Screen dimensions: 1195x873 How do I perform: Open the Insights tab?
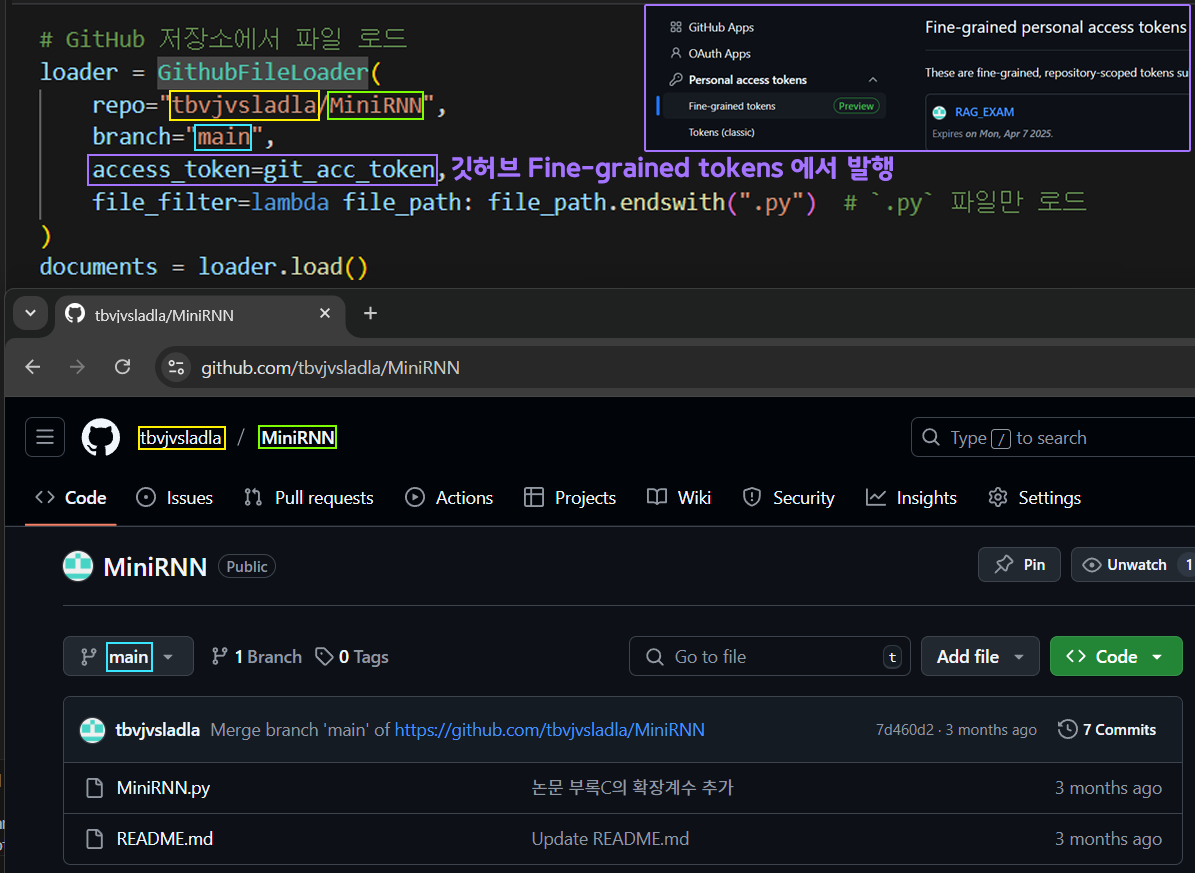[x=911, y=498]
